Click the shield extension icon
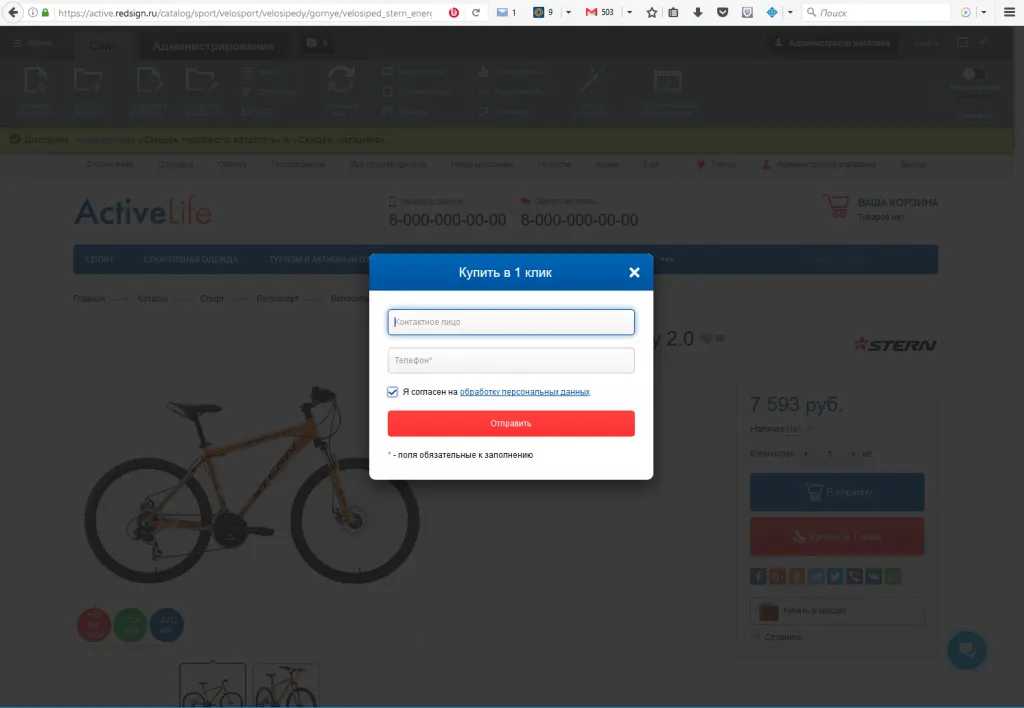 pos(747,12)
